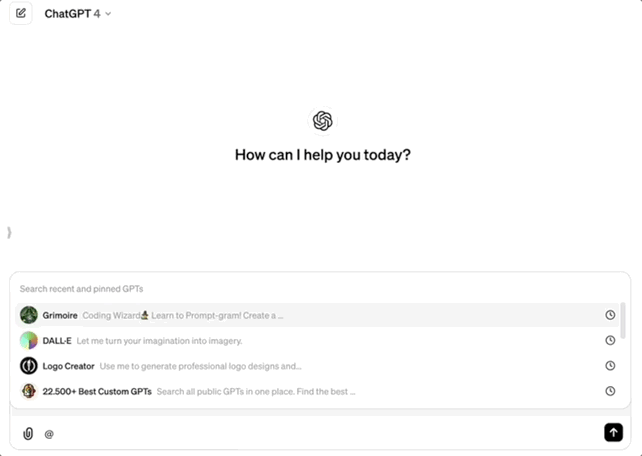Attach a file with the paperclip icon
The height and width of the screenshot is (456, 642).
pyautogui.click(x=28, y=433)
